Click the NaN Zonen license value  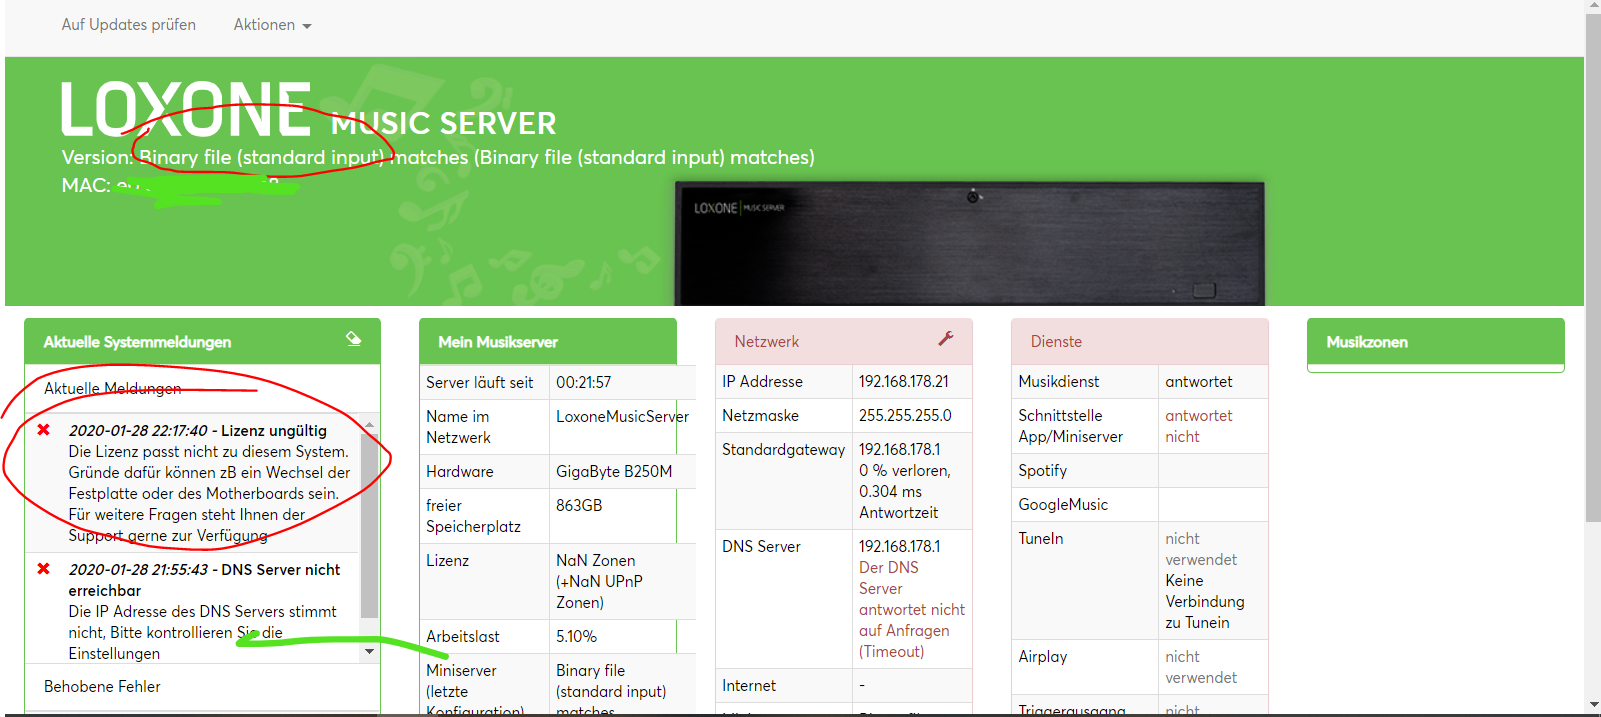(x=600, y=581)
